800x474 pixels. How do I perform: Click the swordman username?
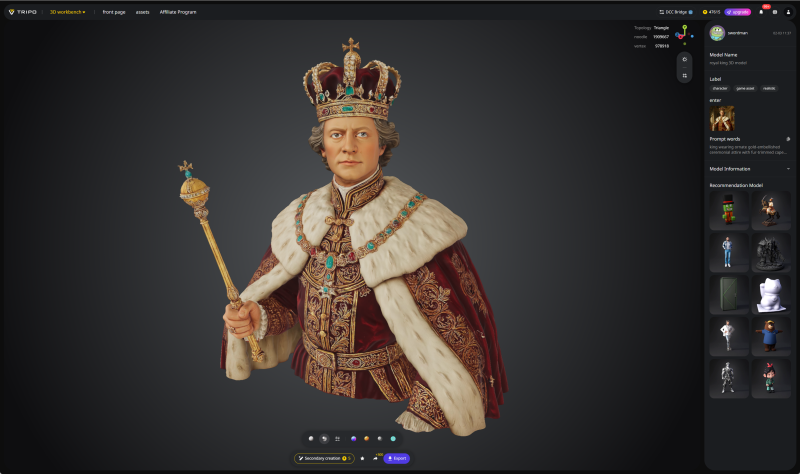737,33
